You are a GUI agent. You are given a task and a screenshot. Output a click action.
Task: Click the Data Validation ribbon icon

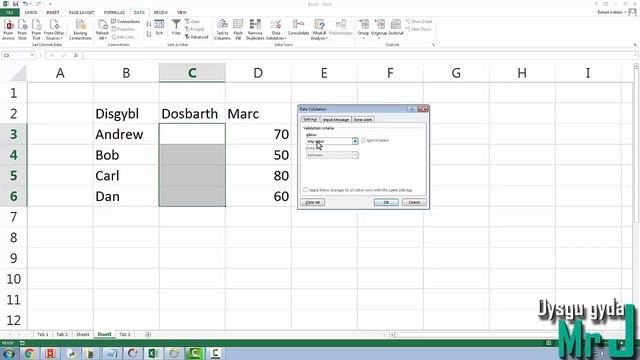click(276, 30)
